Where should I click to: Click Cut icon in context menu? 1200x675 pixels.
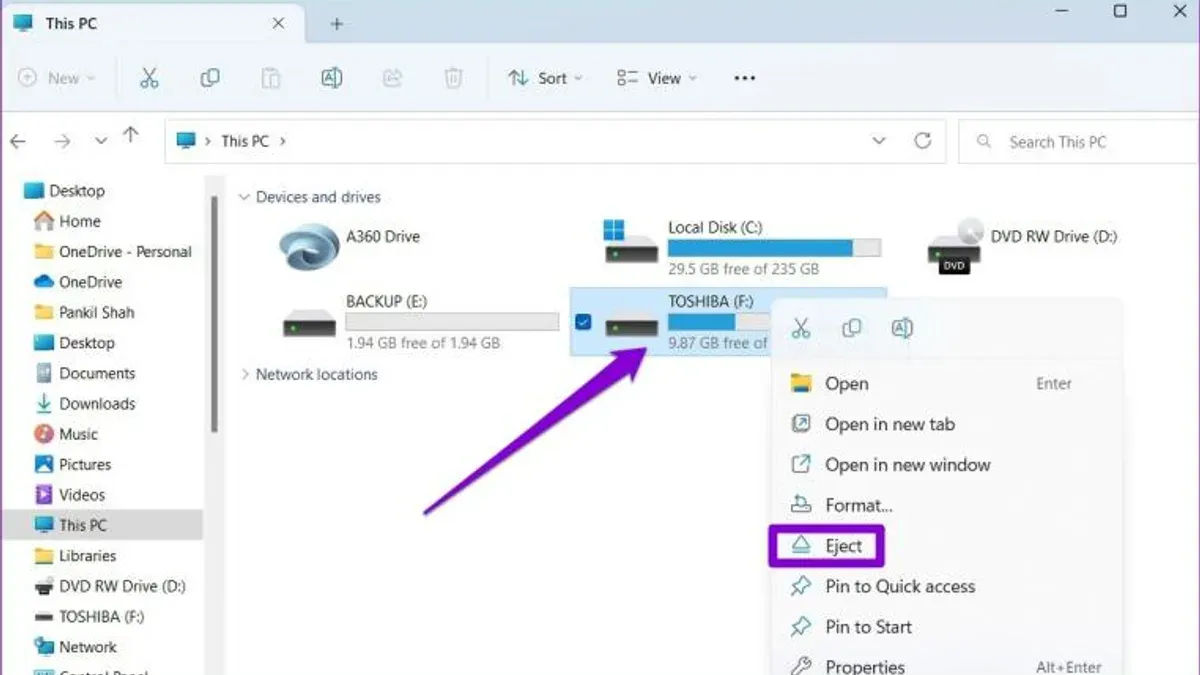(x=801, y=328)
